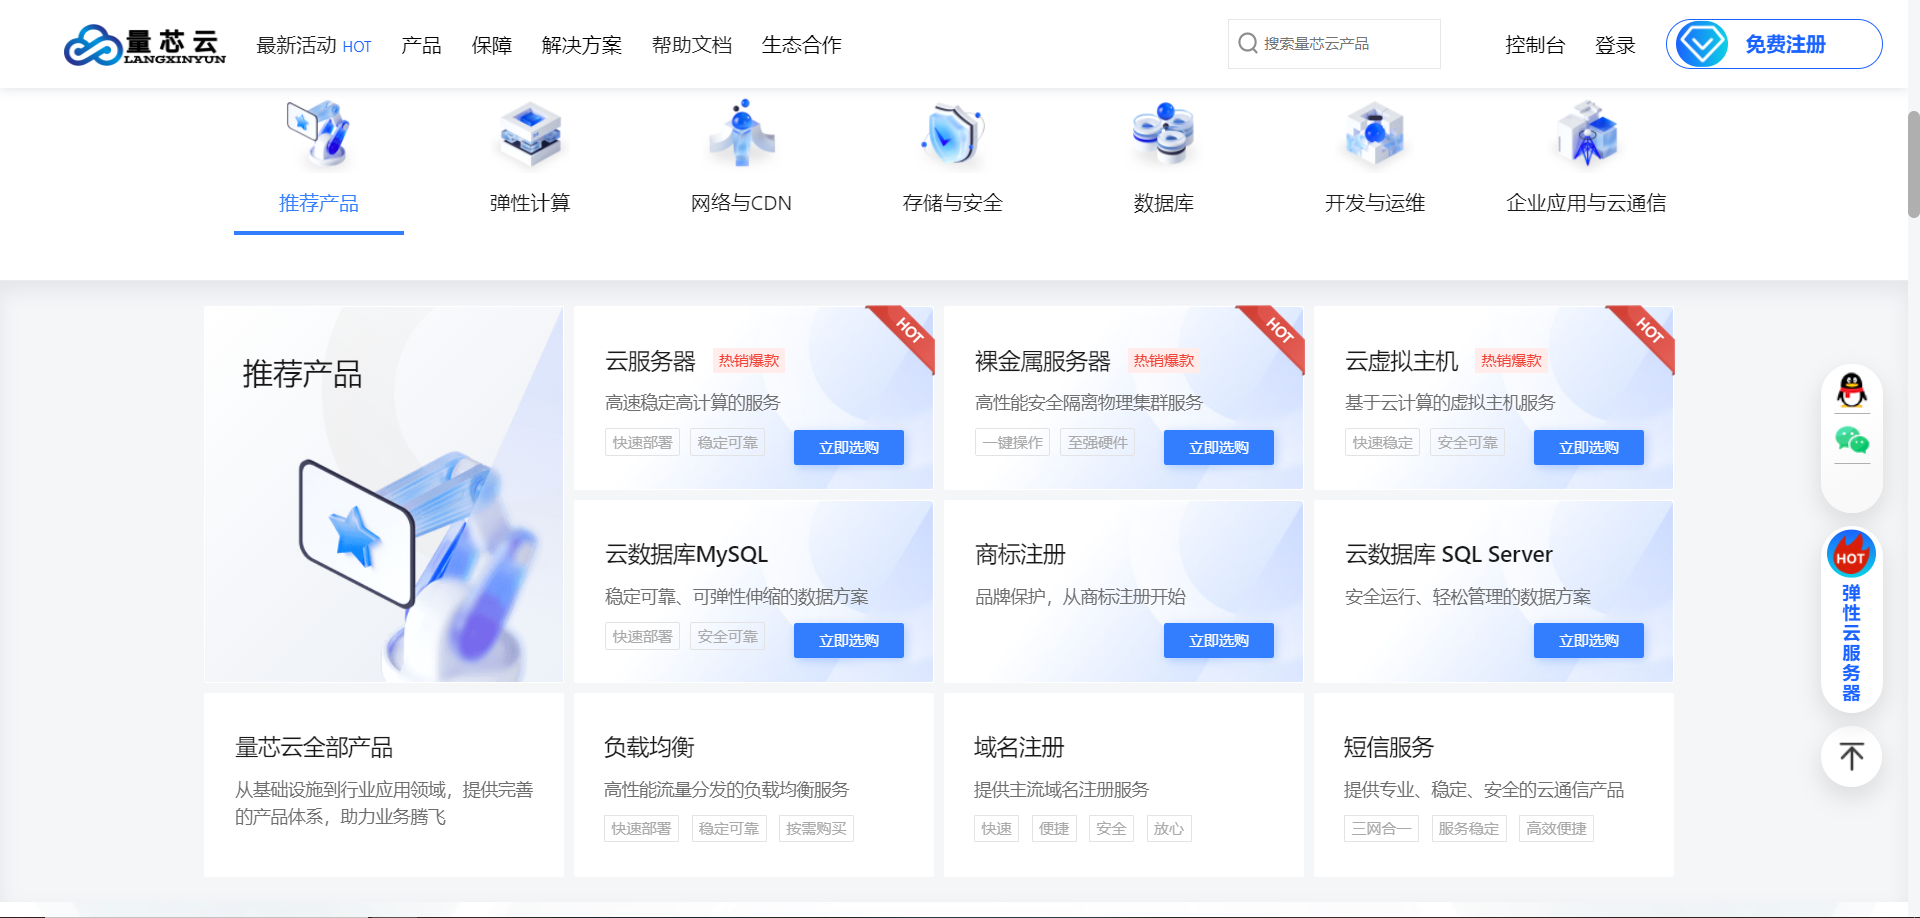
Task: Click the 量芯云 logo
Action: [x=145, y=44]
